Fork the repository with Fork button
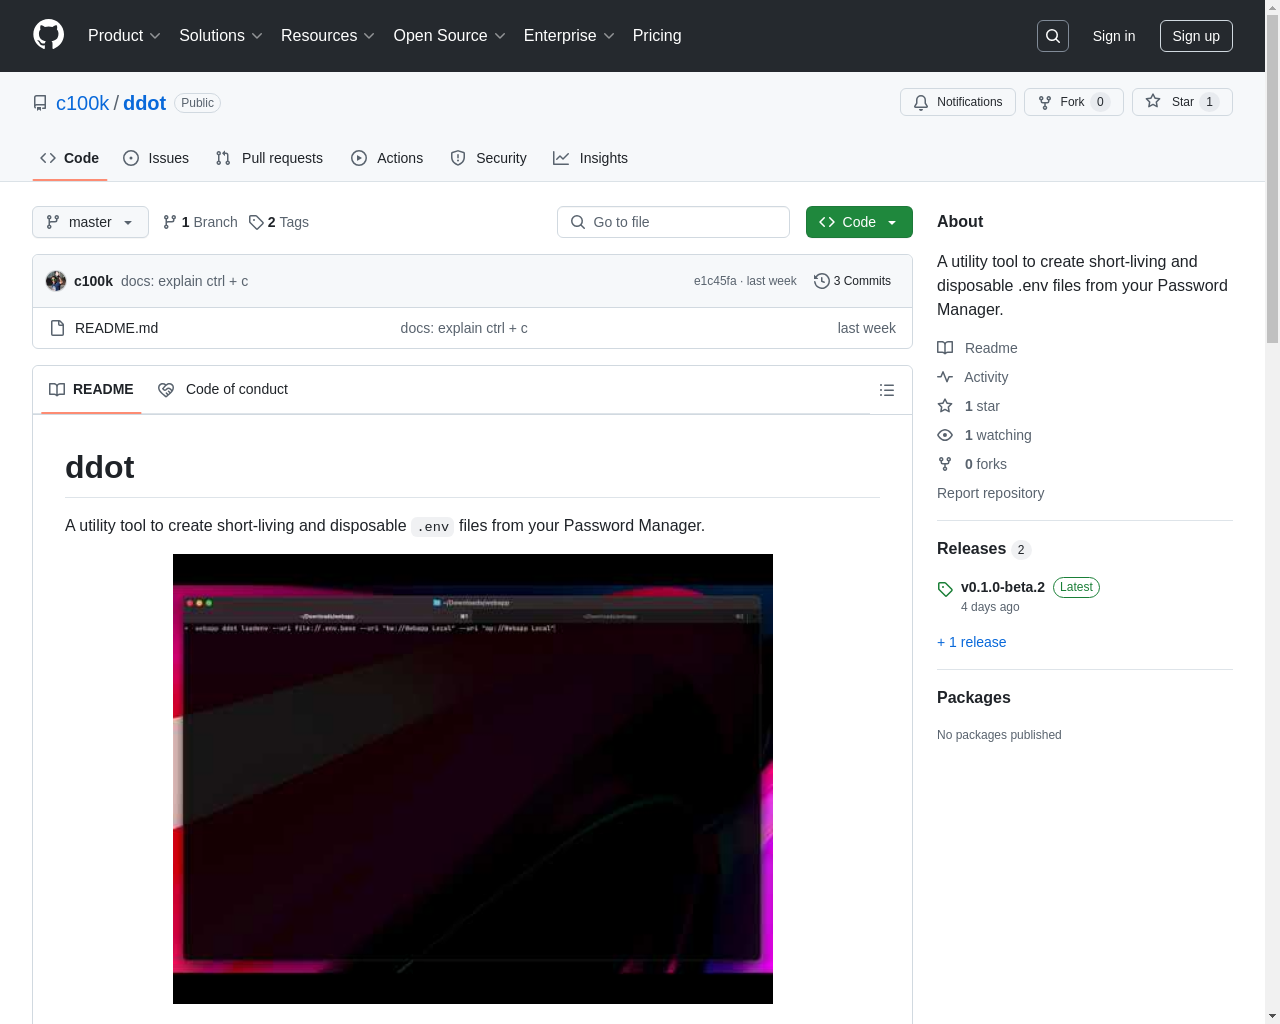 pos(1074,102)
